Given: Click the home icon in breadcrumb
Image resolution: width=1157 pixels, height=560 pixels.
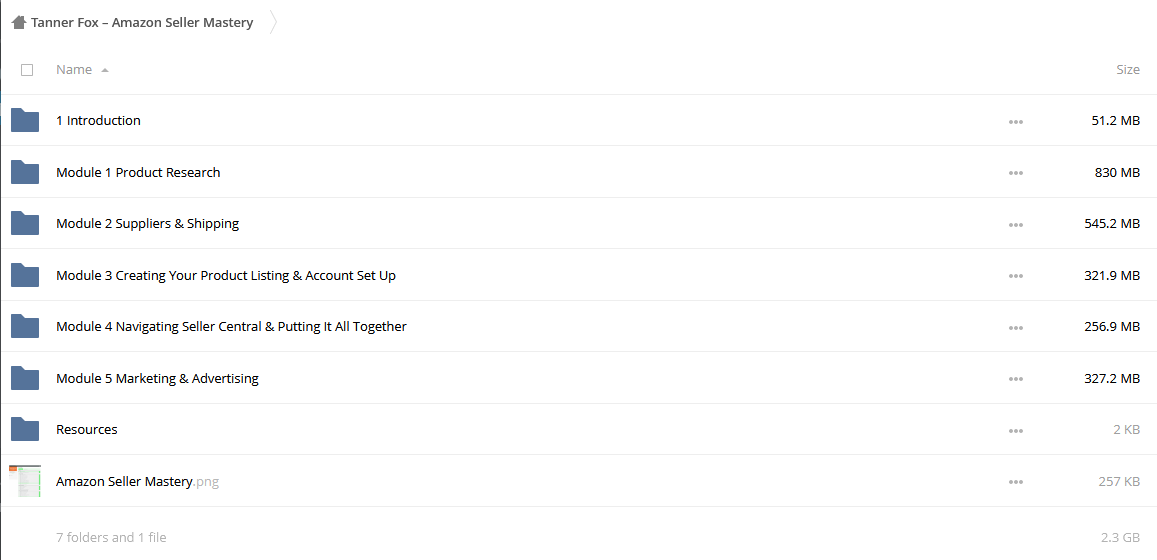Looking at the screenshot, I should point(19,22).
